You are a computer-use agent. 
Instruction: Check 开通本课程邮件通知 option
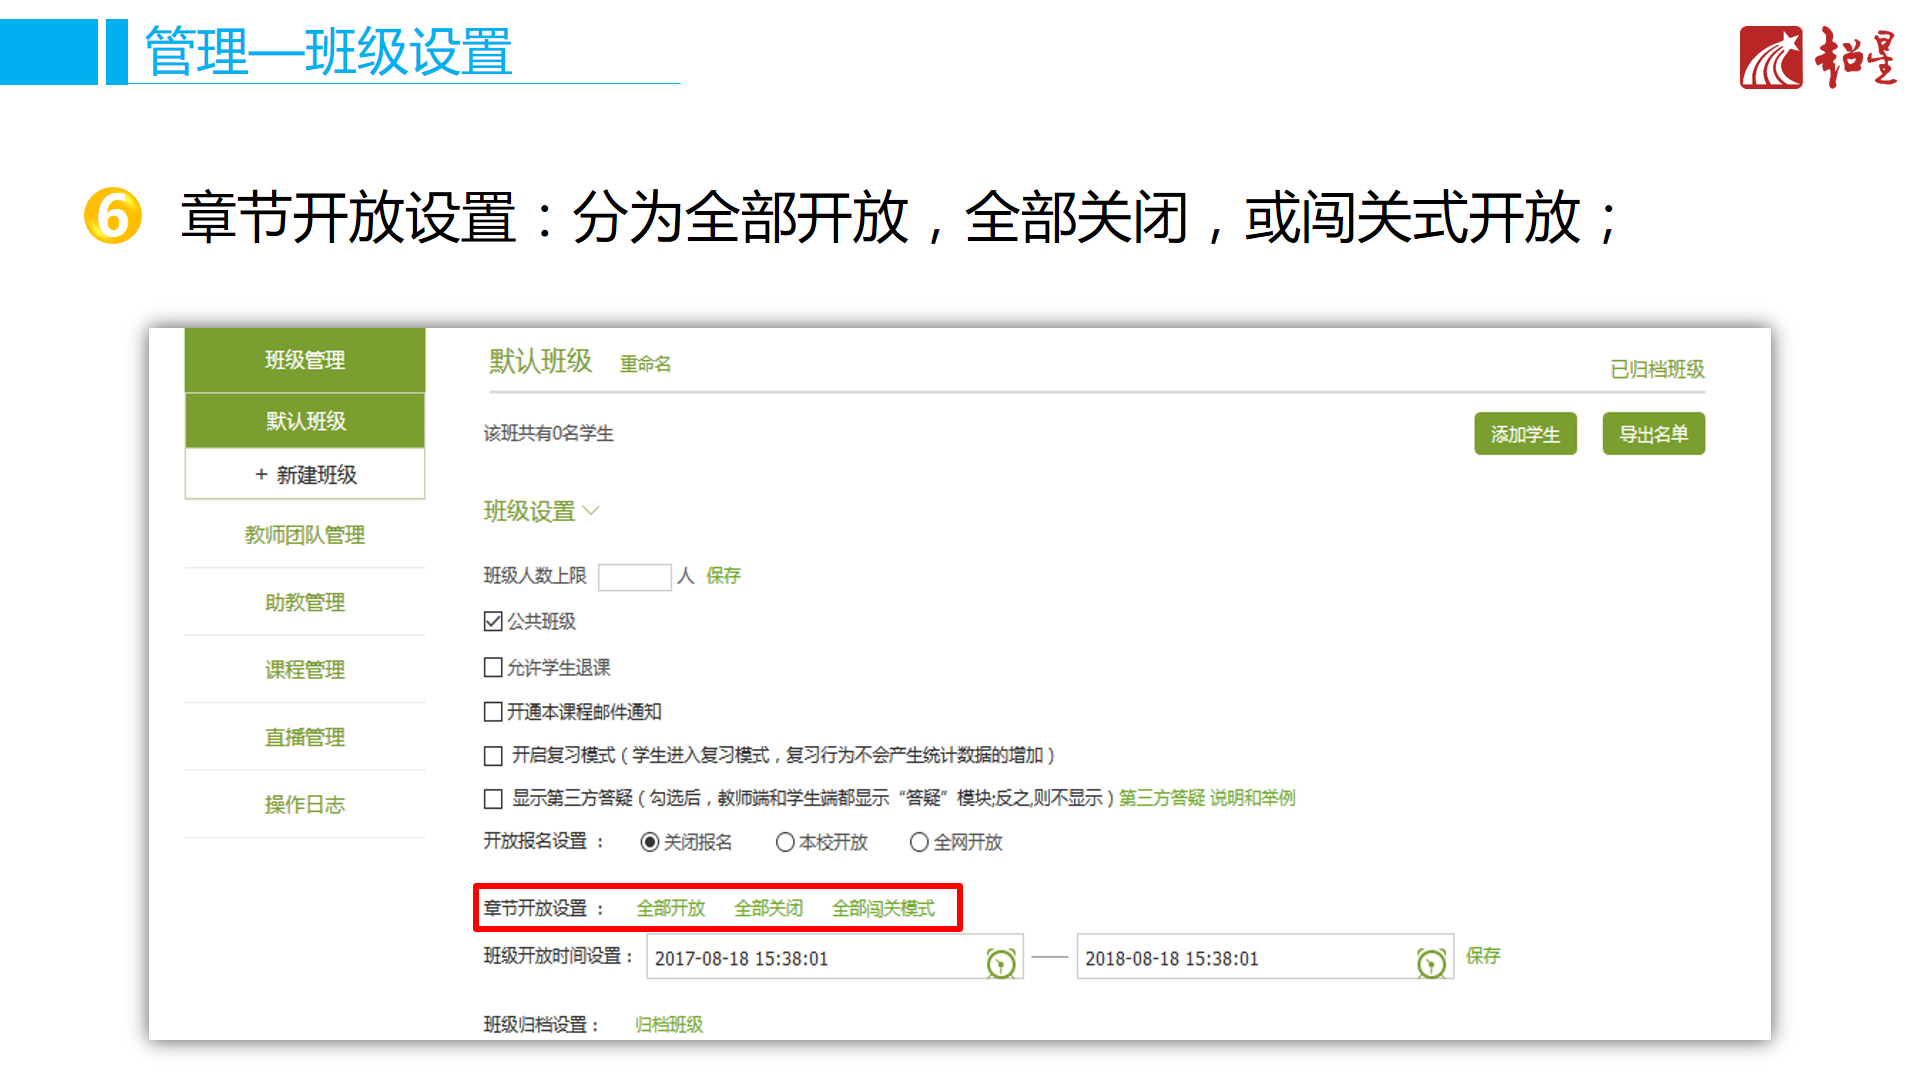coord(493,712)
